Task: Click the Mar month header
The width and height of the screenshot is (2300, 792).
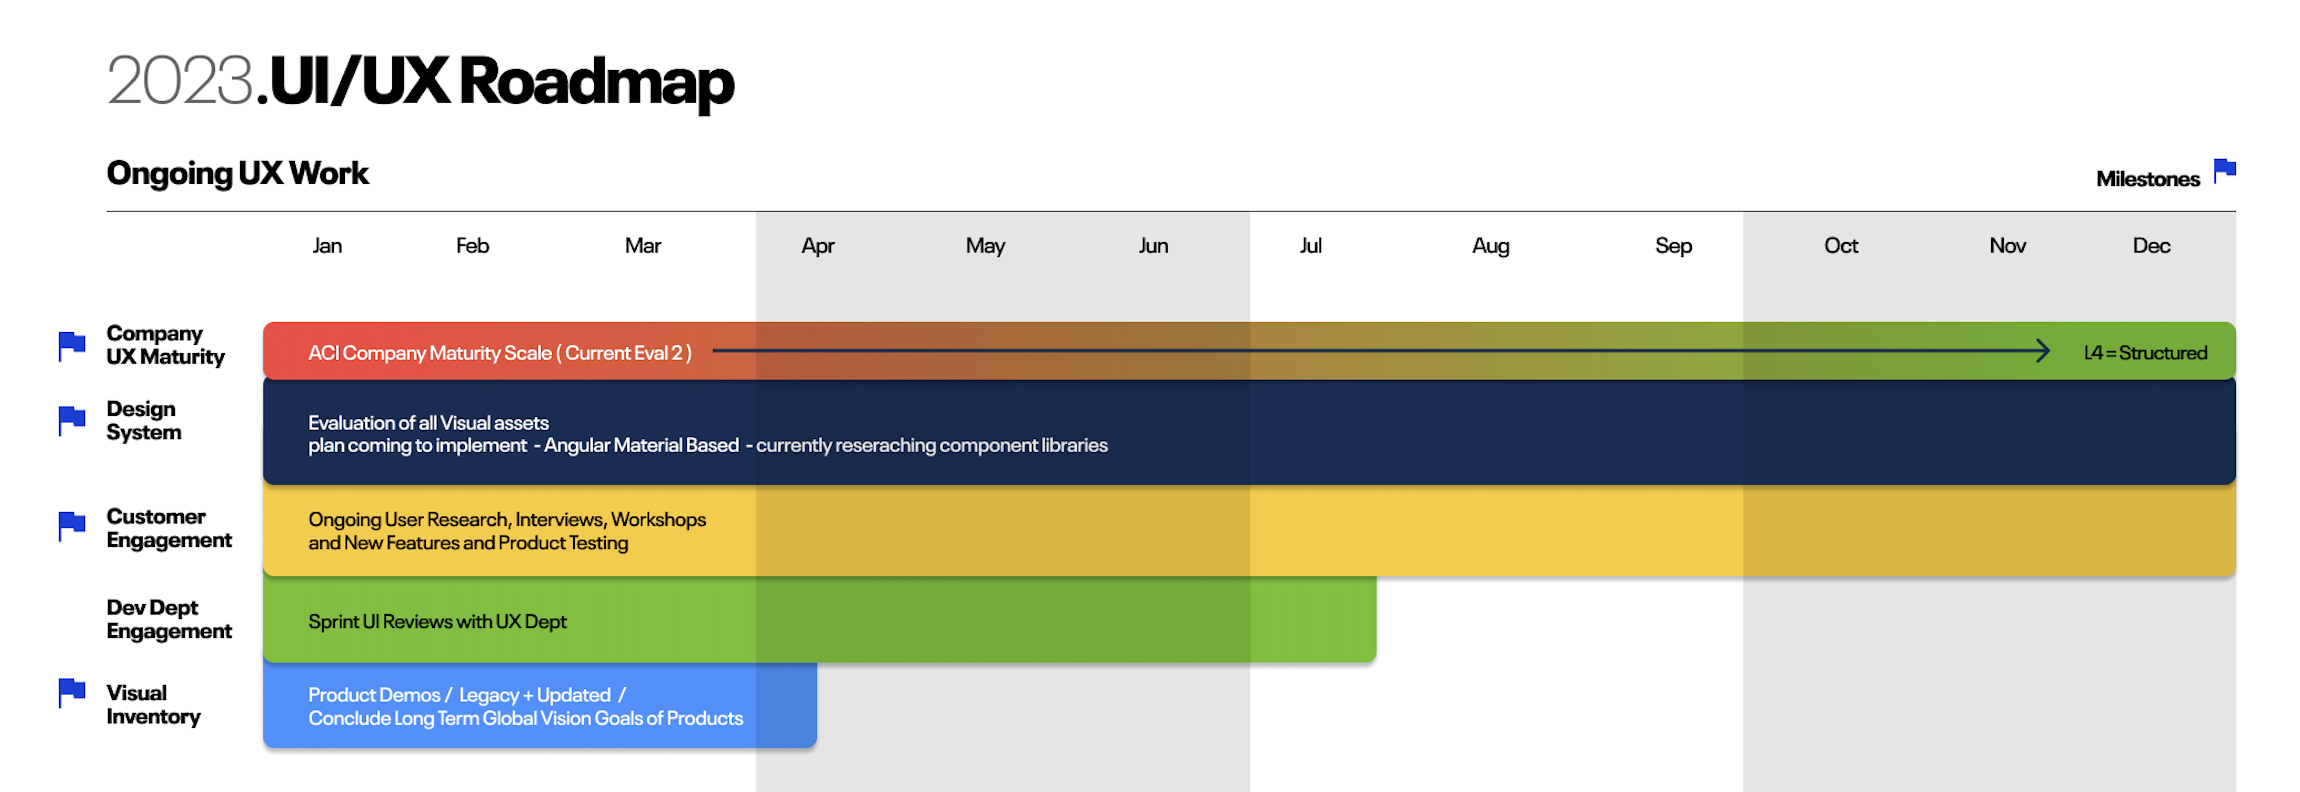Action: [643, 246]
